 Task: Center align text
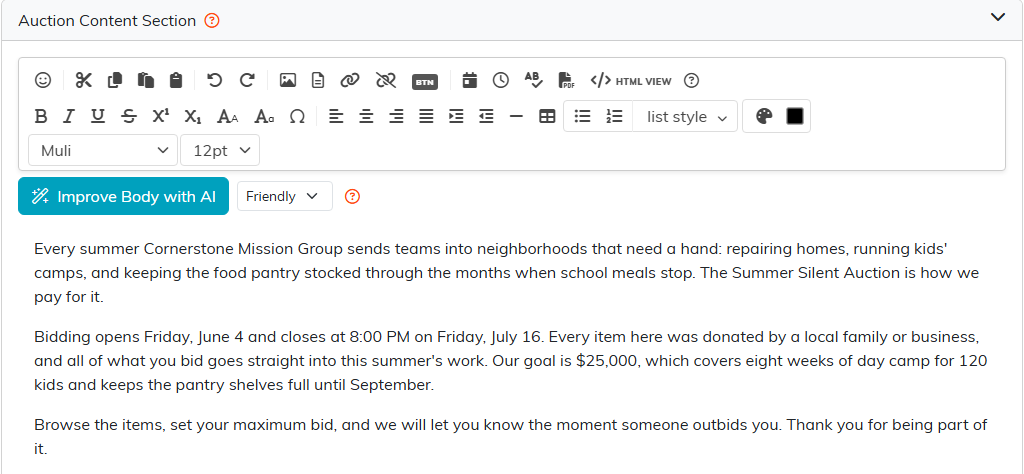[x=366, y=117]
